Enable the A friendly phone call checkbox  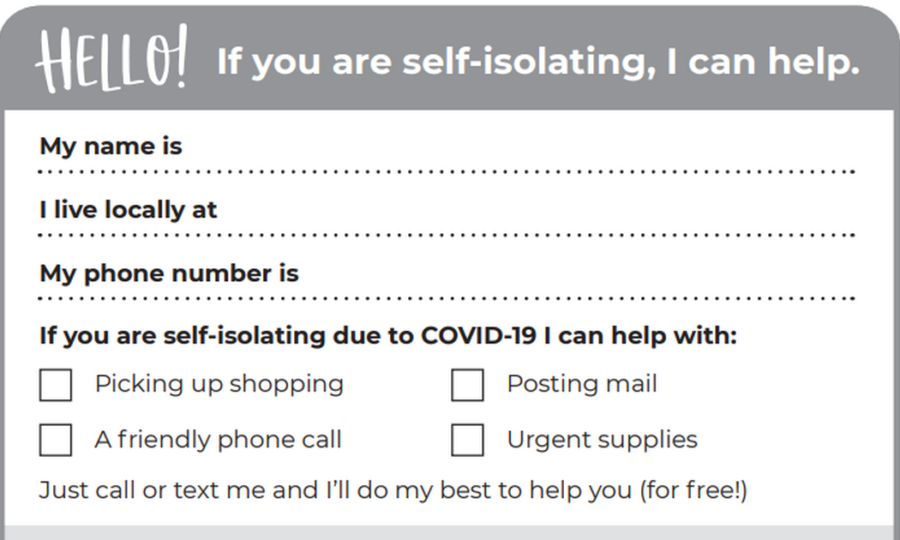pos(56,440)
